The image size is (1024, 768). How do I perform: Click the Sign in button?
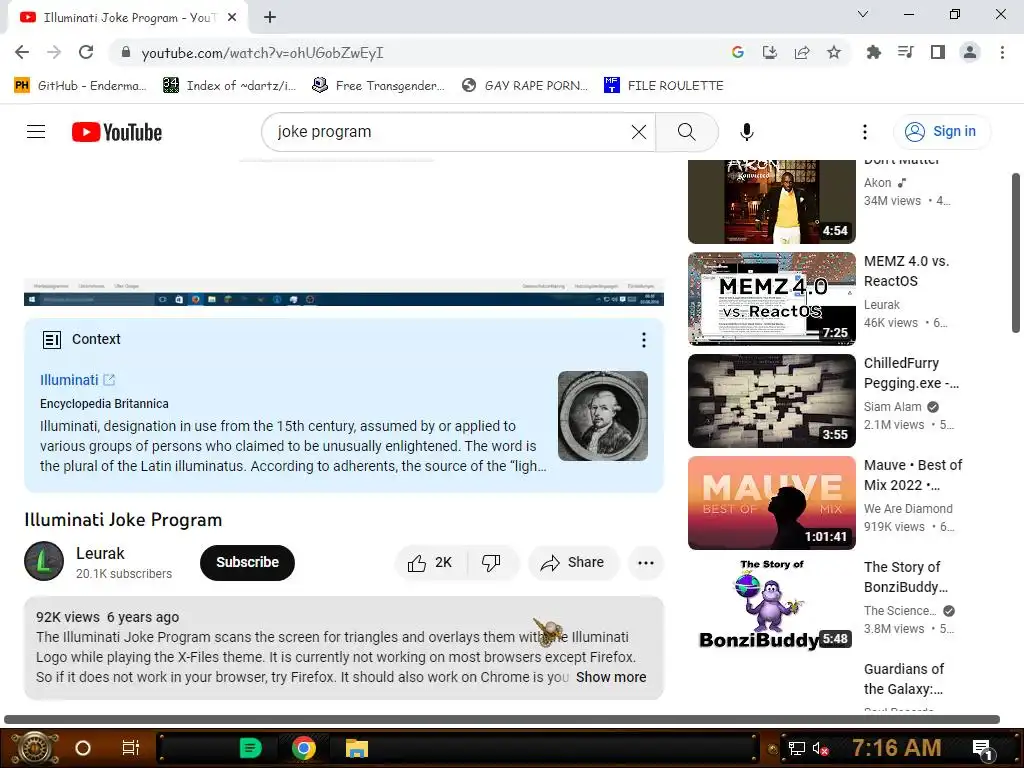[x=941, y=131]
